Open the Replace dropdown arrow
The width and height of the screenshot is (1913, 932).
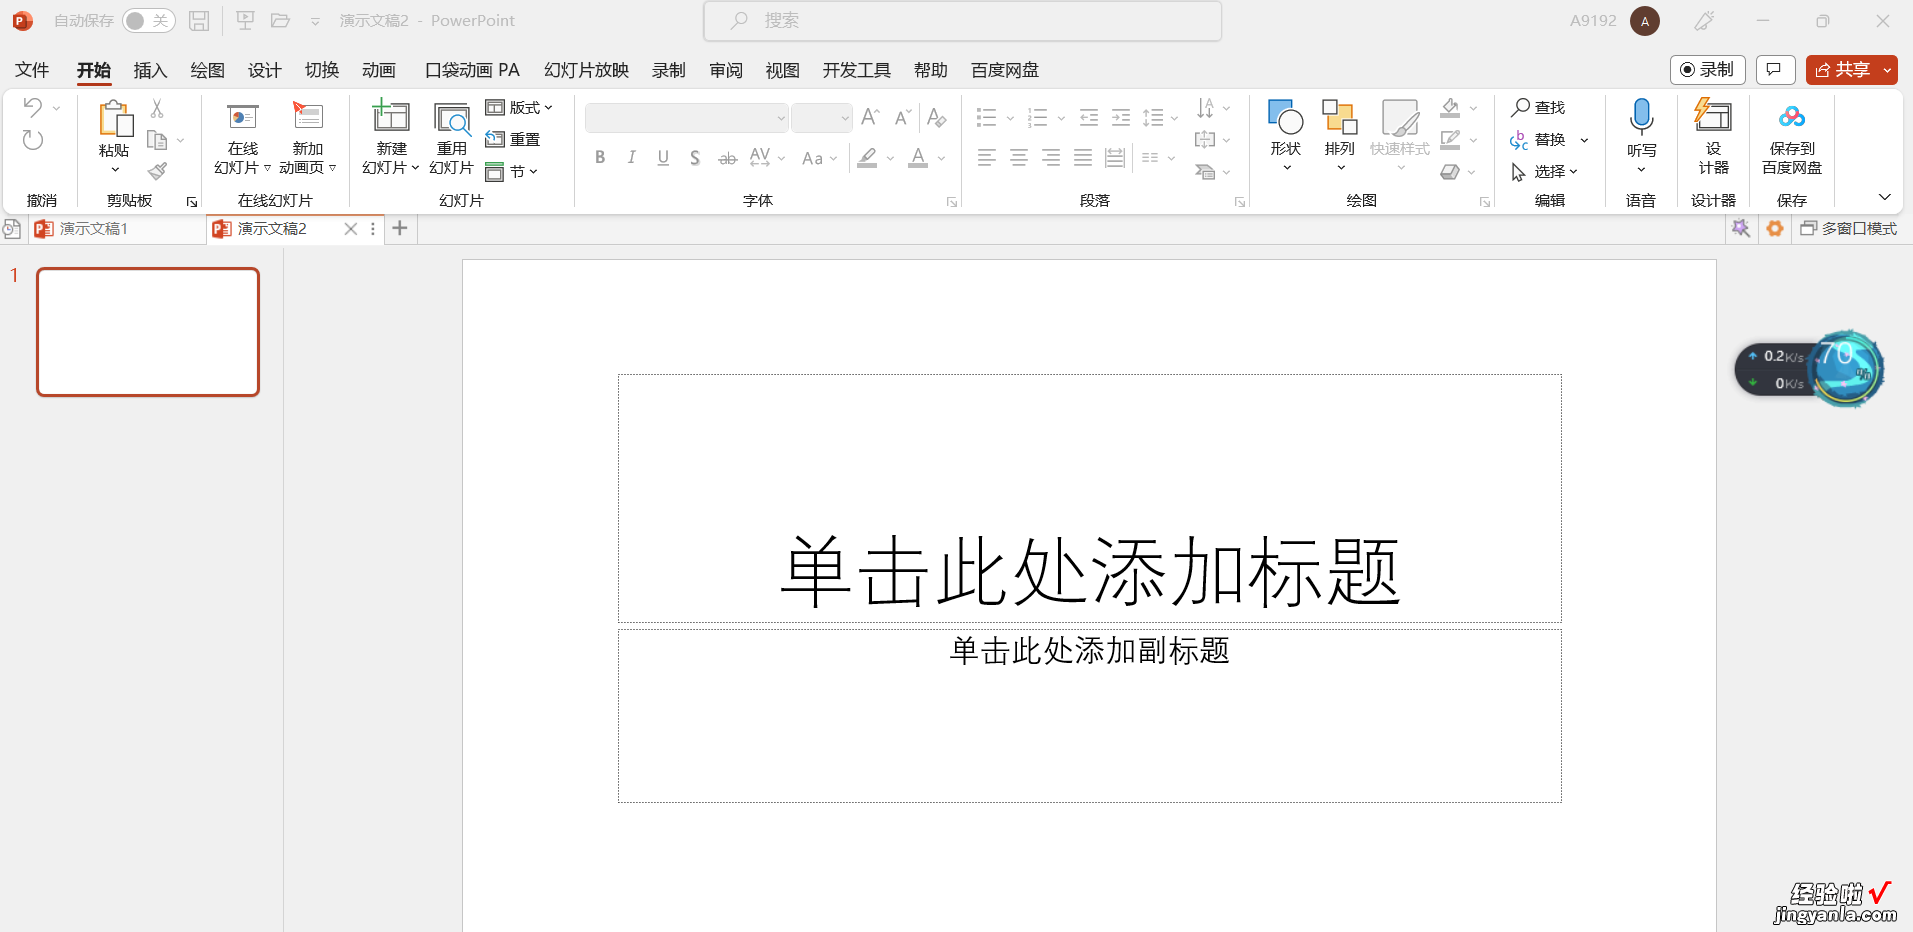[1584, 140]
